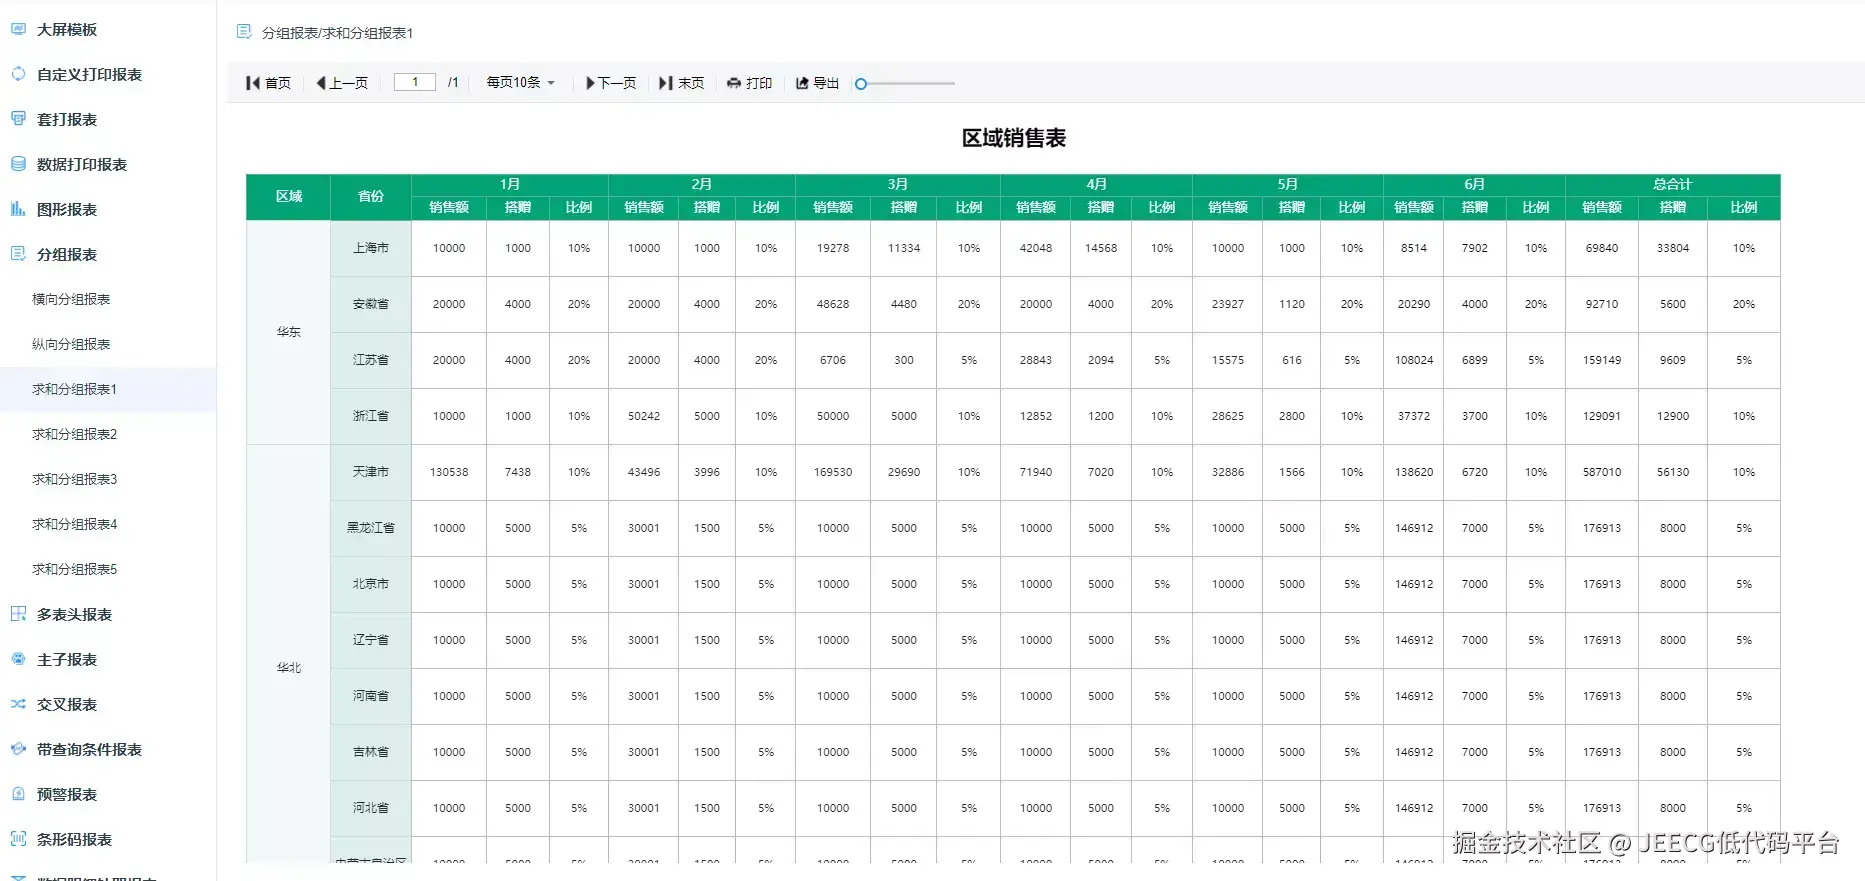Open 求和分组报表2 in sidebar
1865x881 pixels.
coord(75,434)
